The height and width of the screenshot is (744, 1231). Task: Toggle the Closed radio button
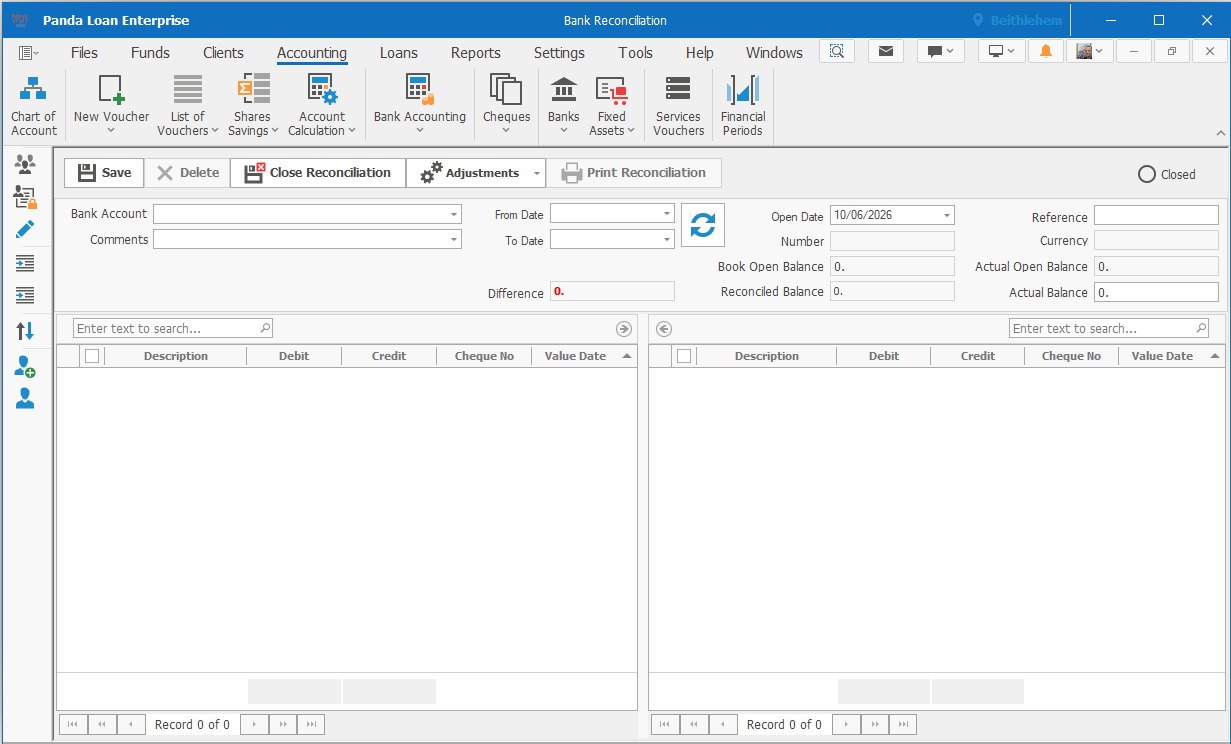(1147, 174)
